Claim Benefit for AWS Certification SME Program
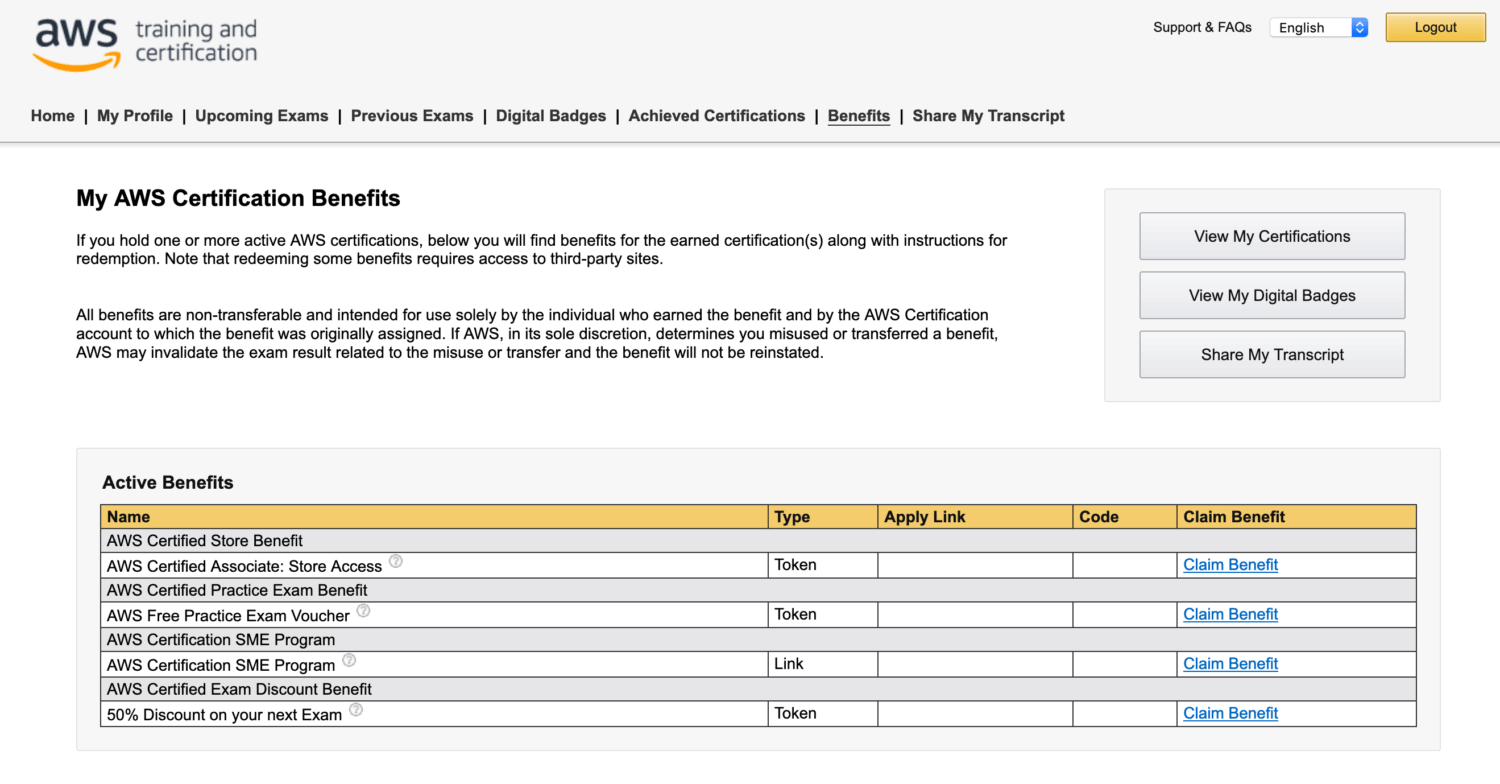Image resolution: width=1500 pixels, height=784 pixels. coord(1231,664)
